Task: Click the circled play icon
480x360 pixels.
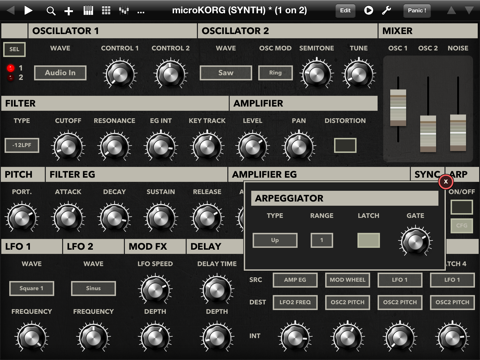Action: (368, 11)
